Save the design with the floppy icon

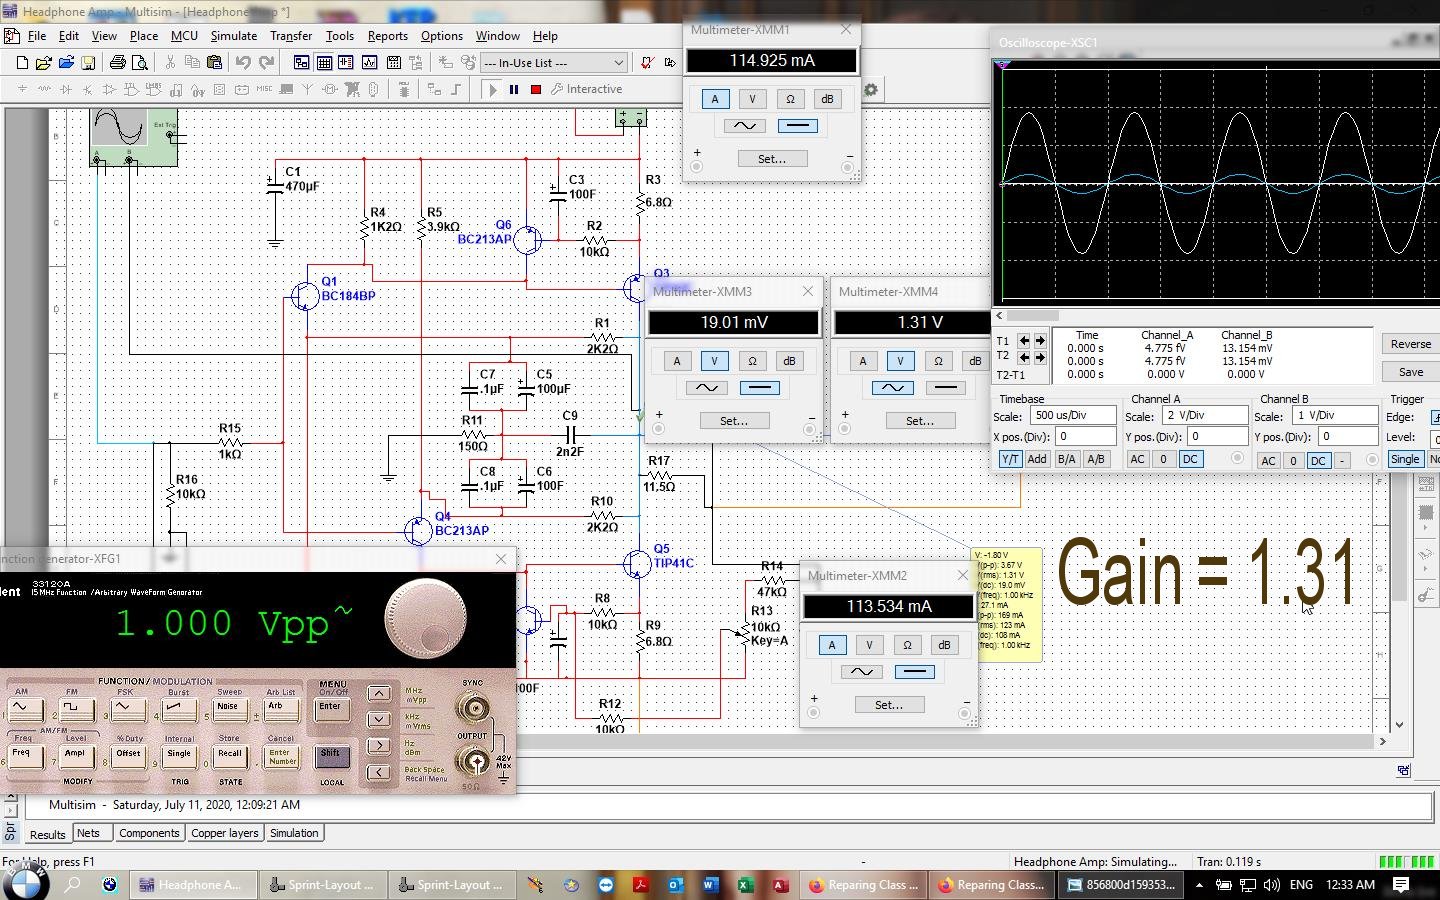pyautogui.click(x=88, y=62)
